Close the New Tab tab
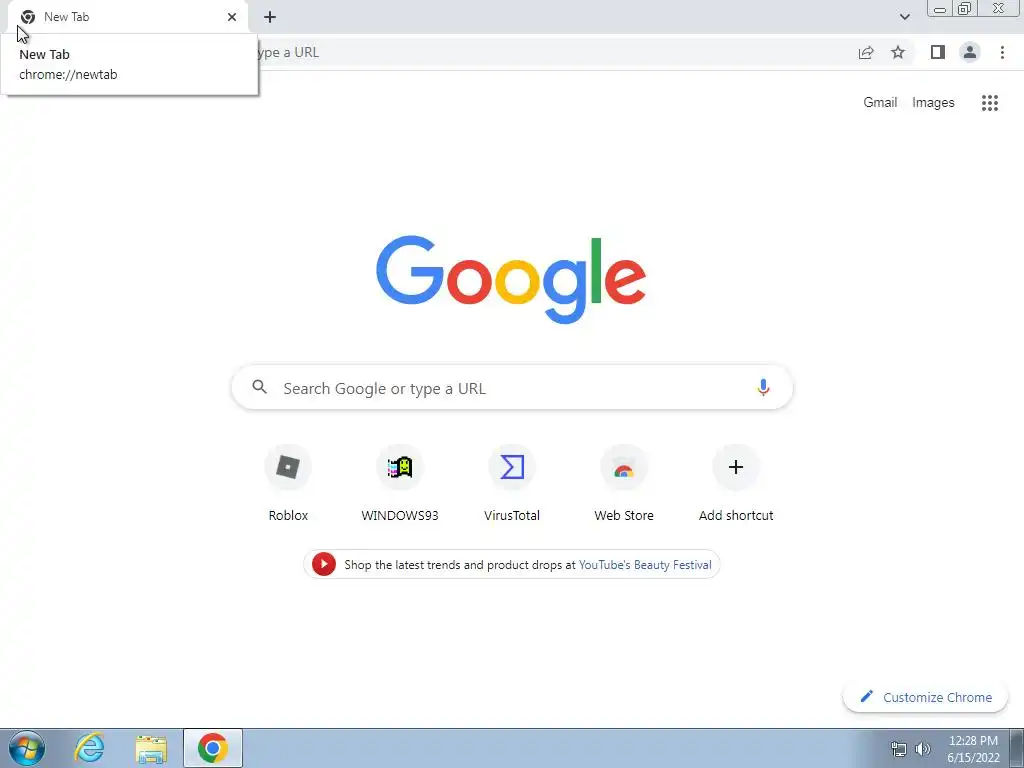 point(232,17)
